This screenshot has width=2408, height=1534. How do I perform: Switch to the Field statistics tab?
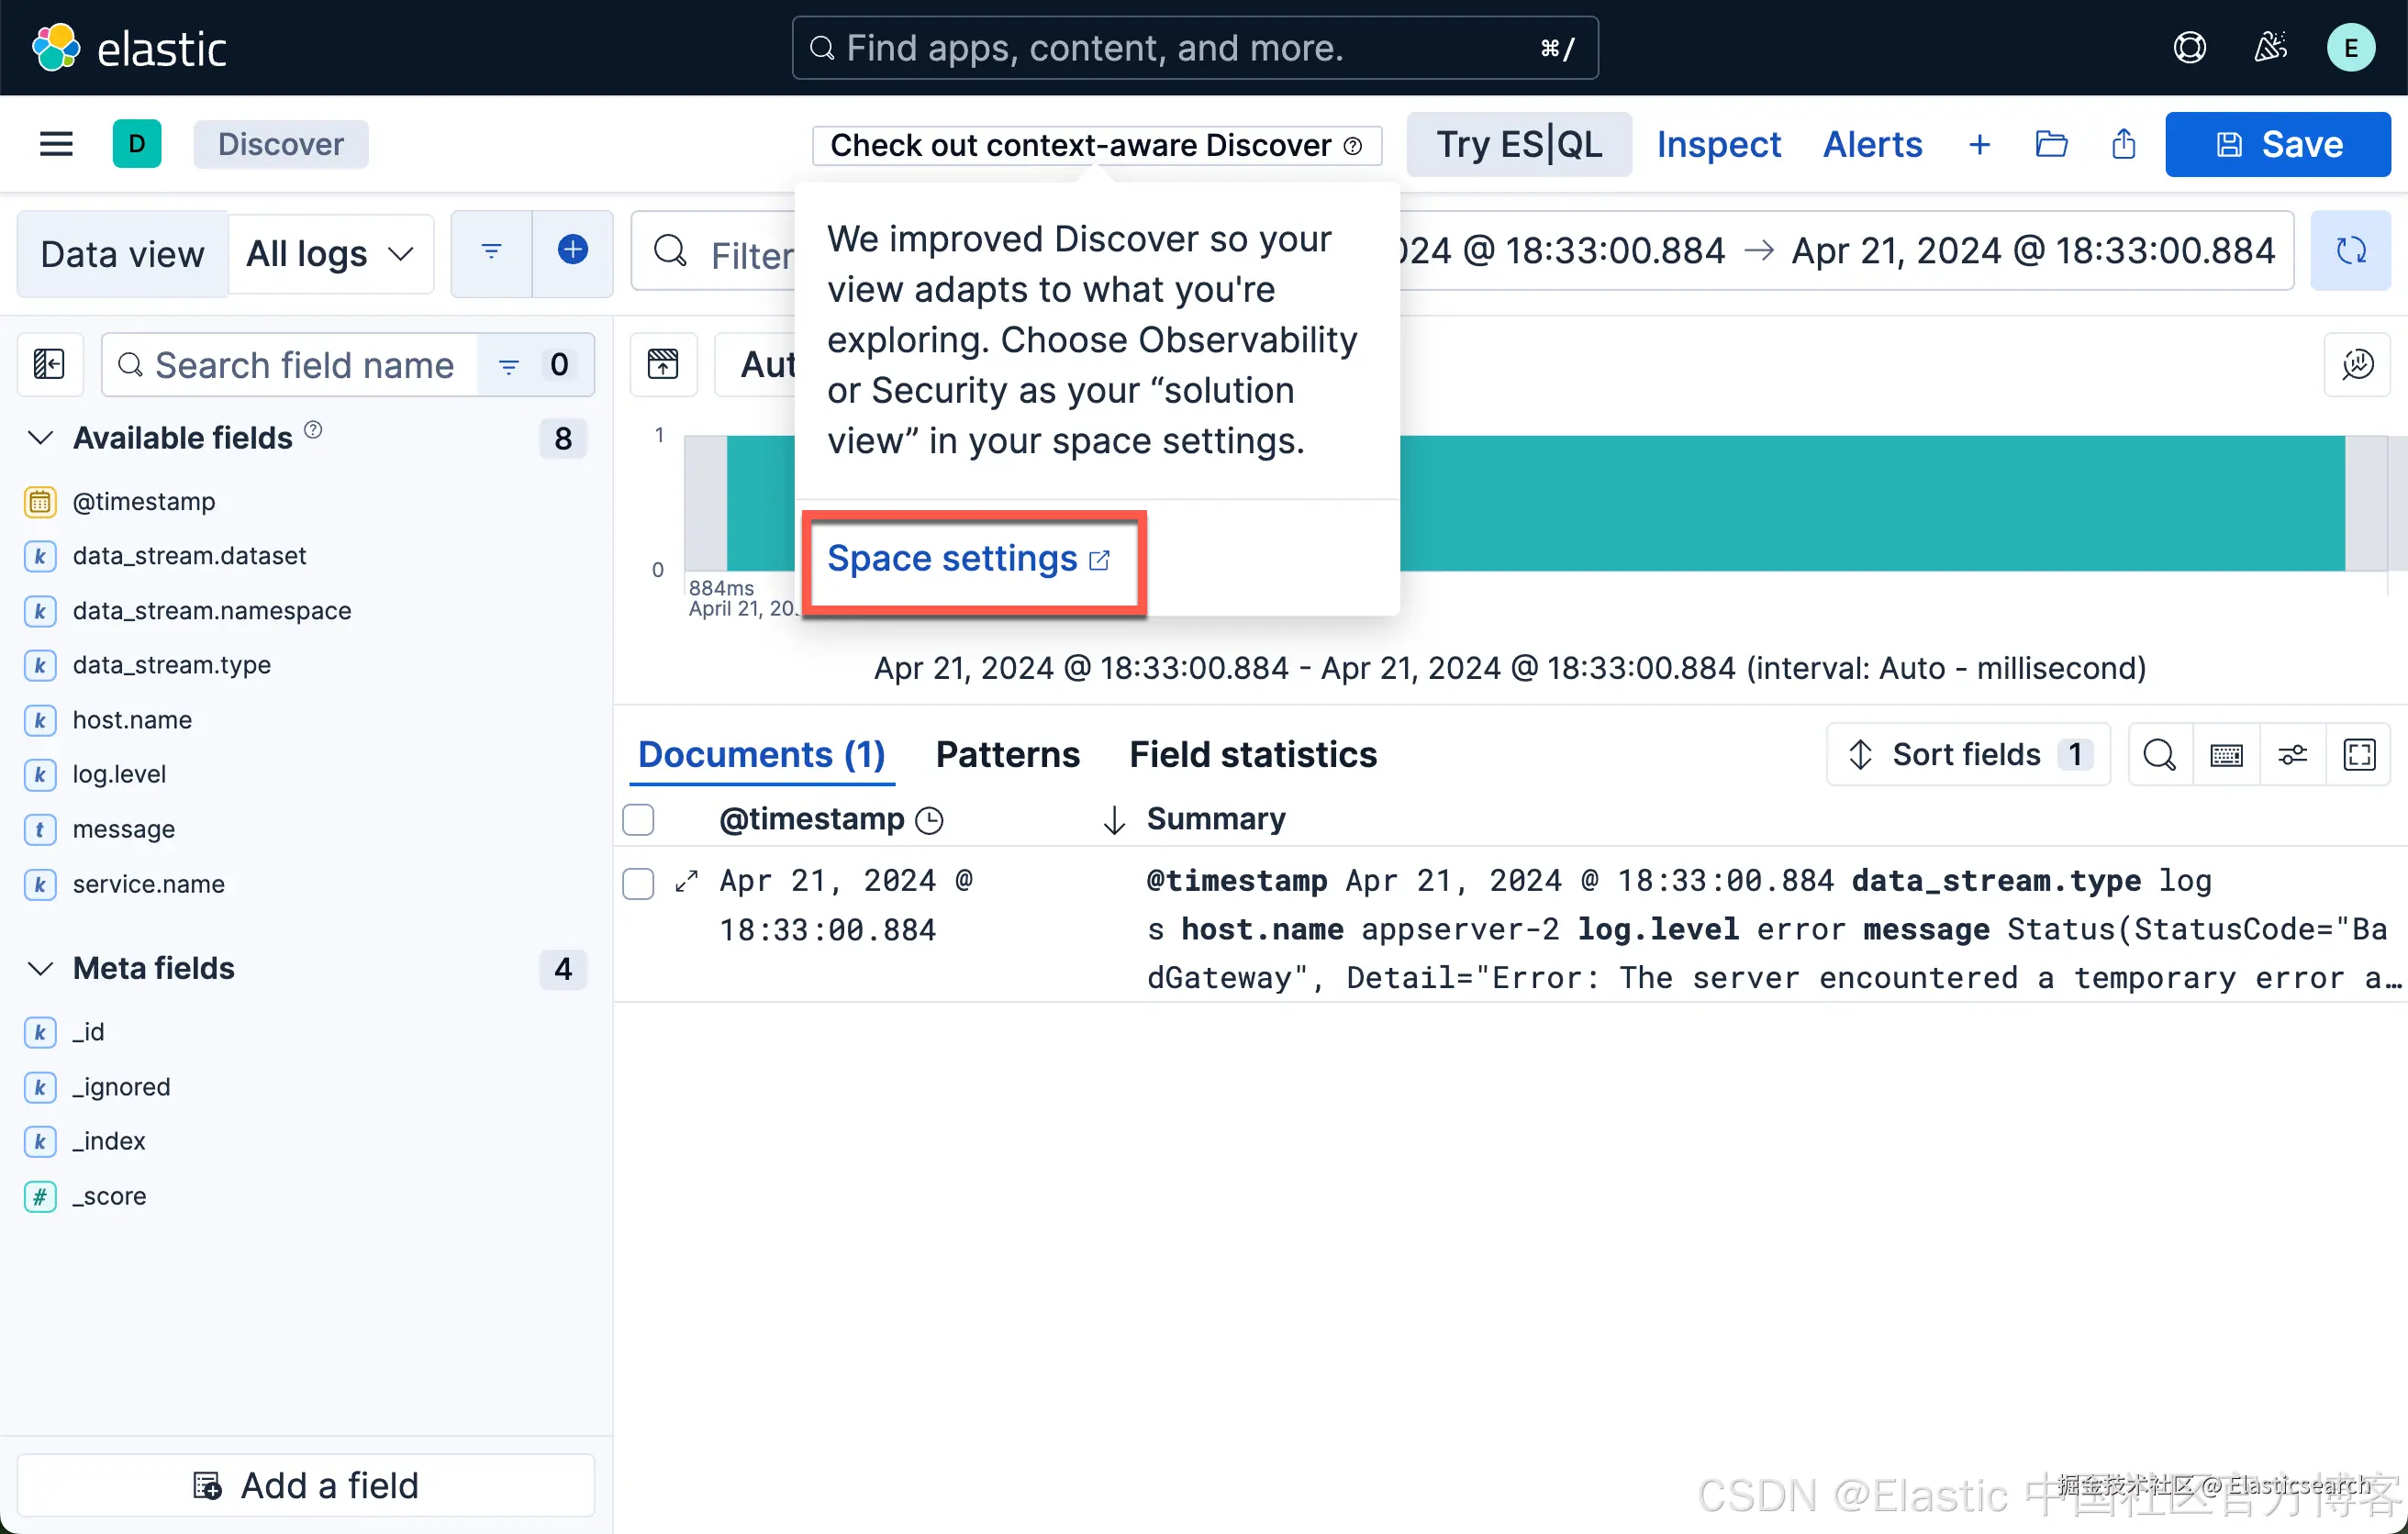pos(1252,755)
